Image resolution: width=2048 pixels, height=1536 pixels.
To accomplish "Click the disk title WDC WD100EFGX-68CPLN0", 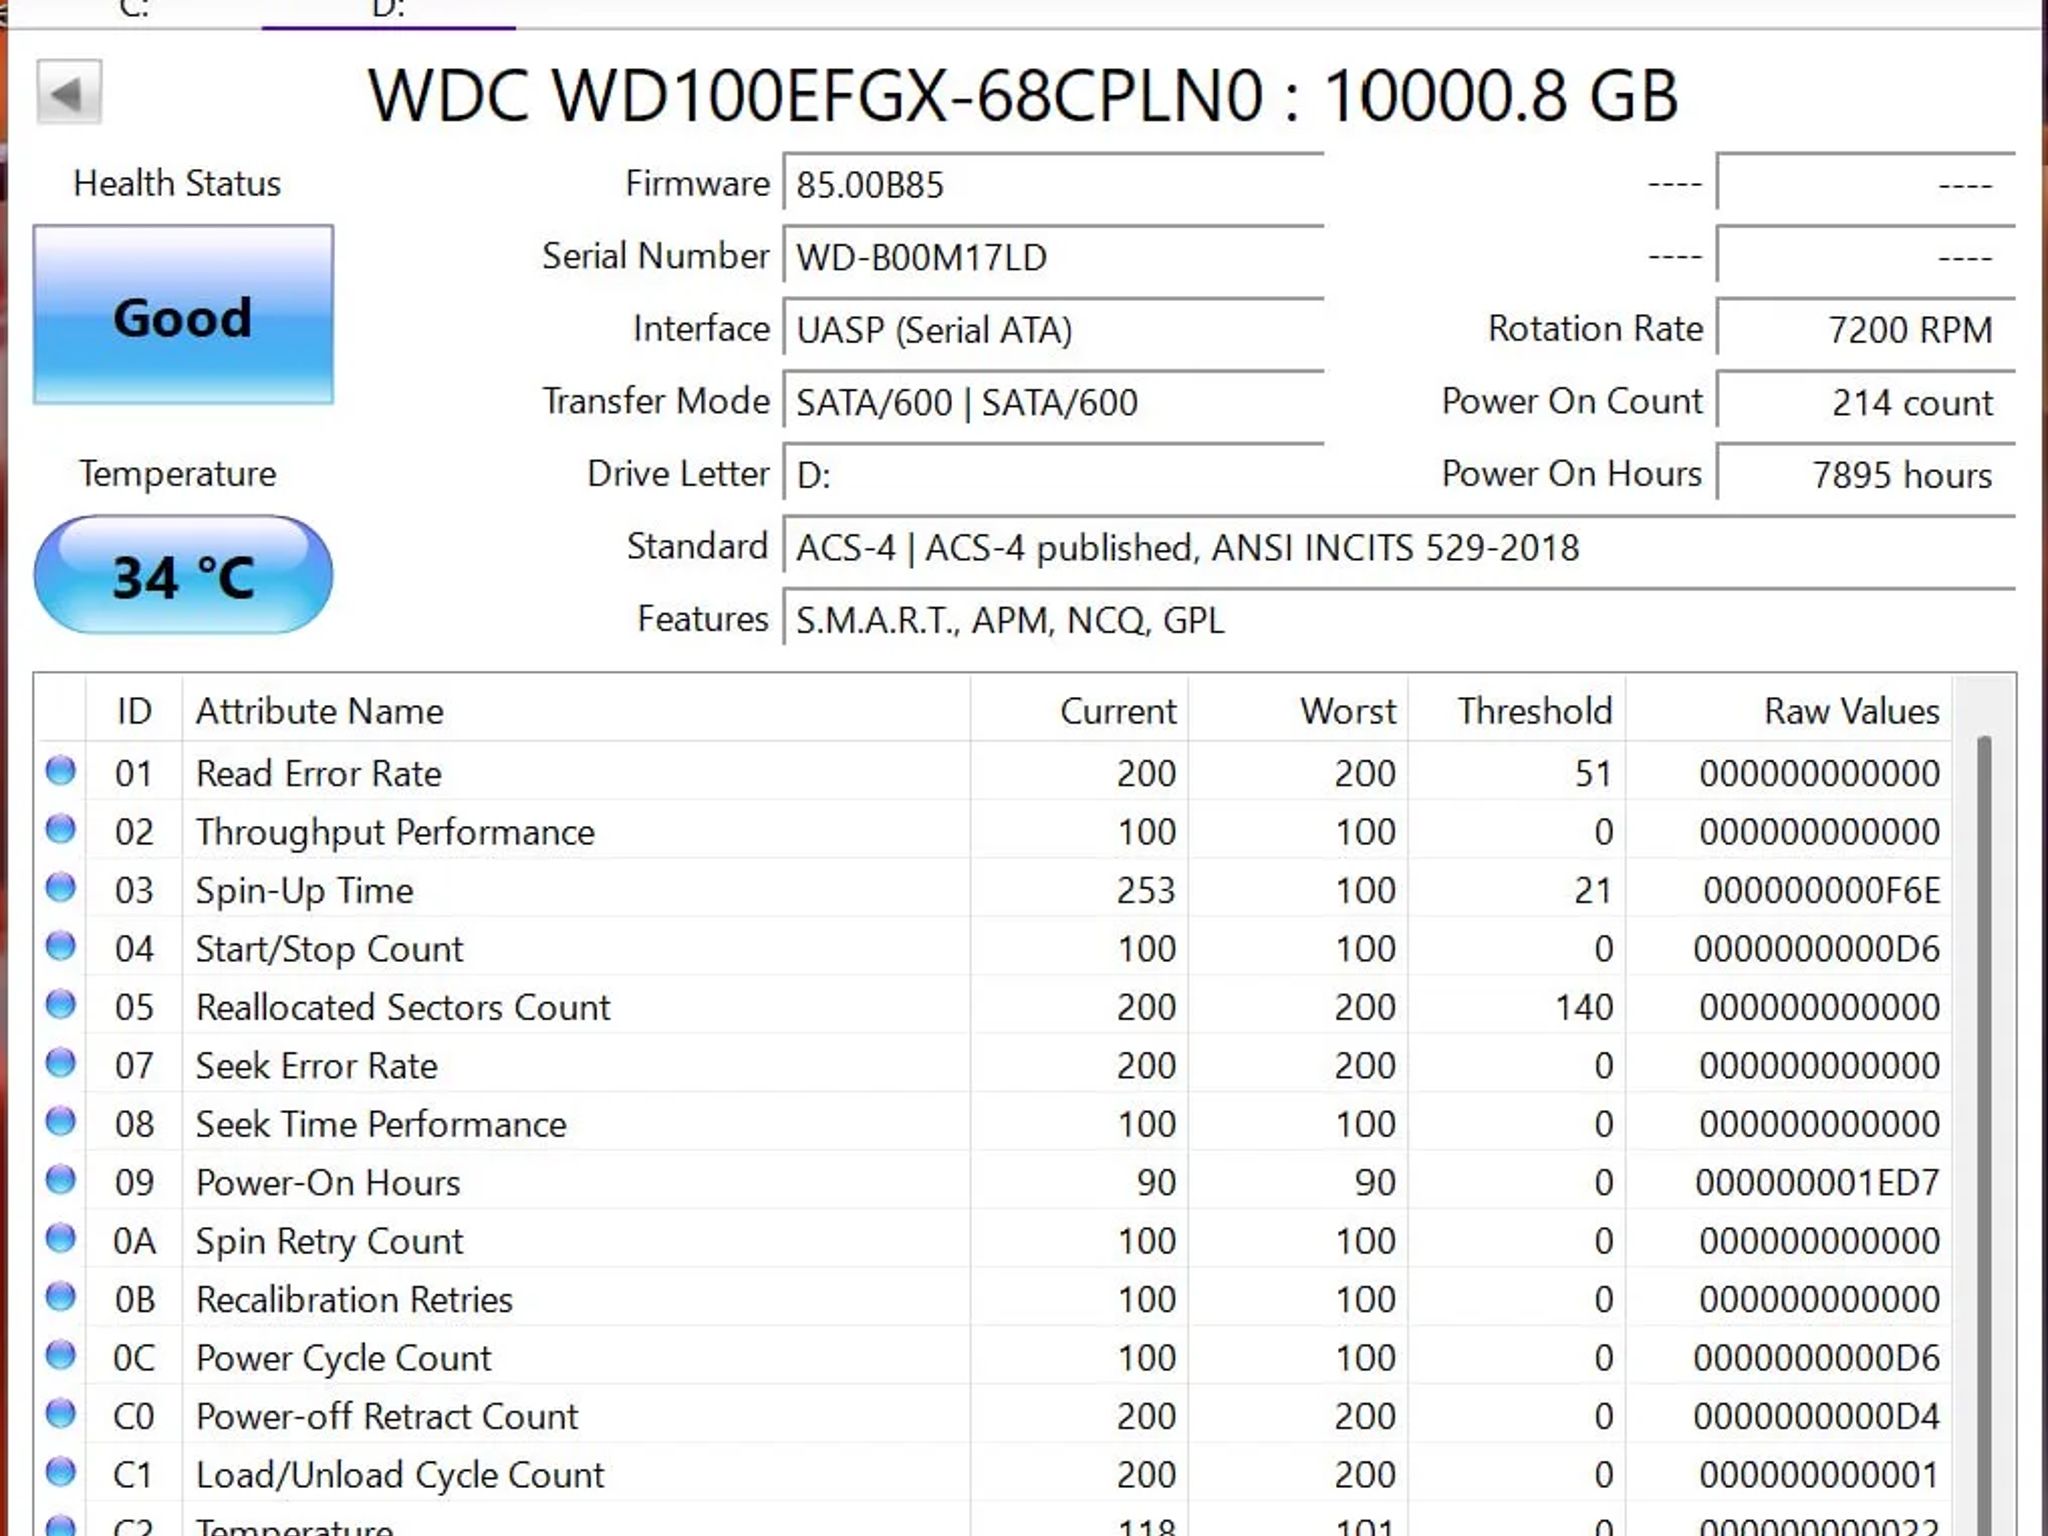I will tap(818, 96).
